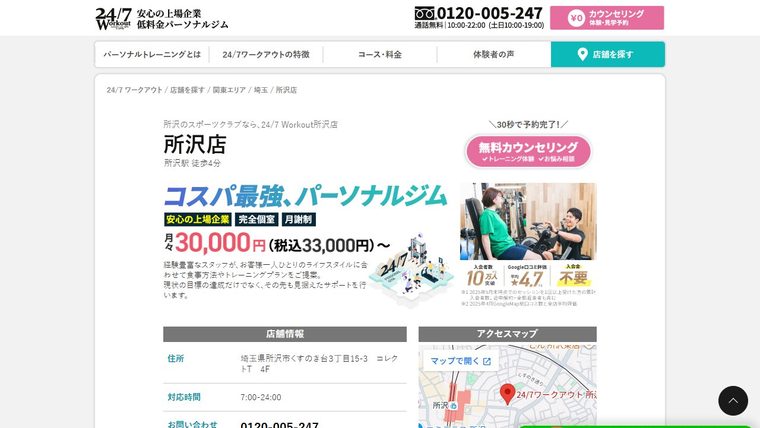Open 体験者の声 menu item
760x428 pixels.
[x=494, y=54]
